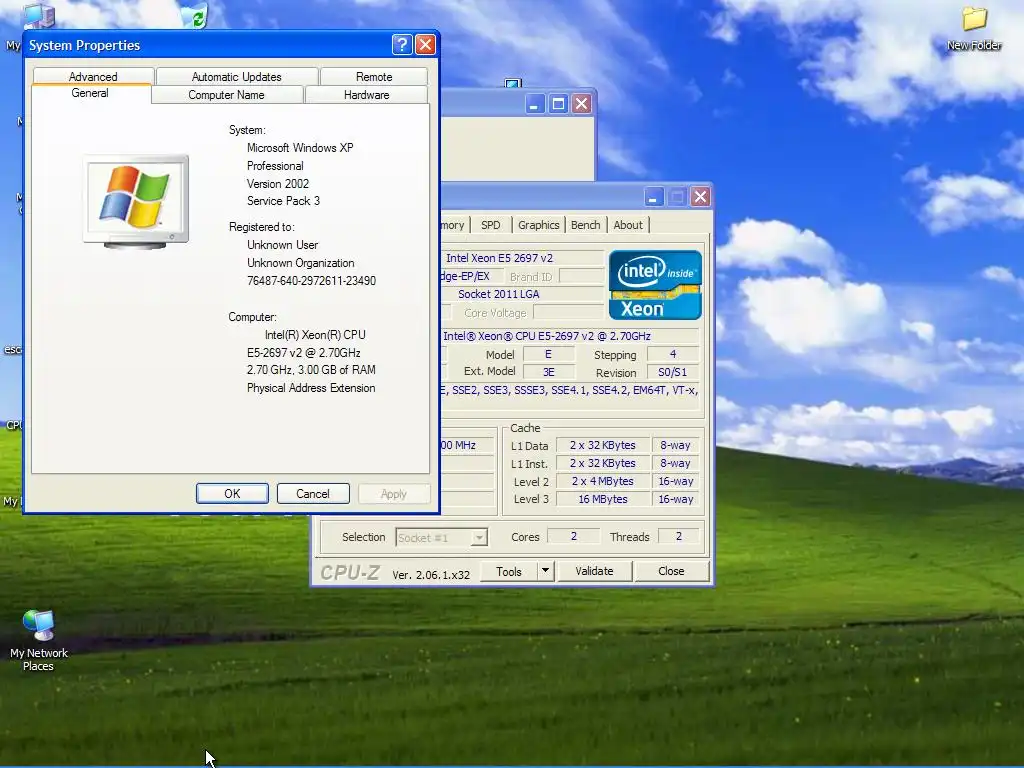Viewport: 1024px width, 768px height.
Task: Click the Socket 2011 LGA package field
Action: pyautogui.click(x=522, y=294)
